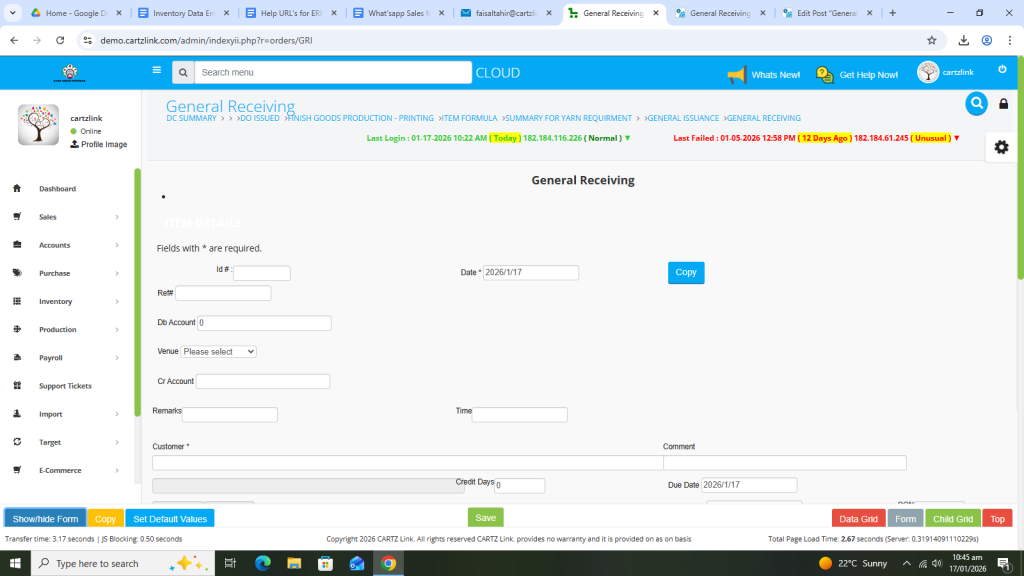Click the power logout icon
Screen dimensions: 1024x576
point(1002,69)
